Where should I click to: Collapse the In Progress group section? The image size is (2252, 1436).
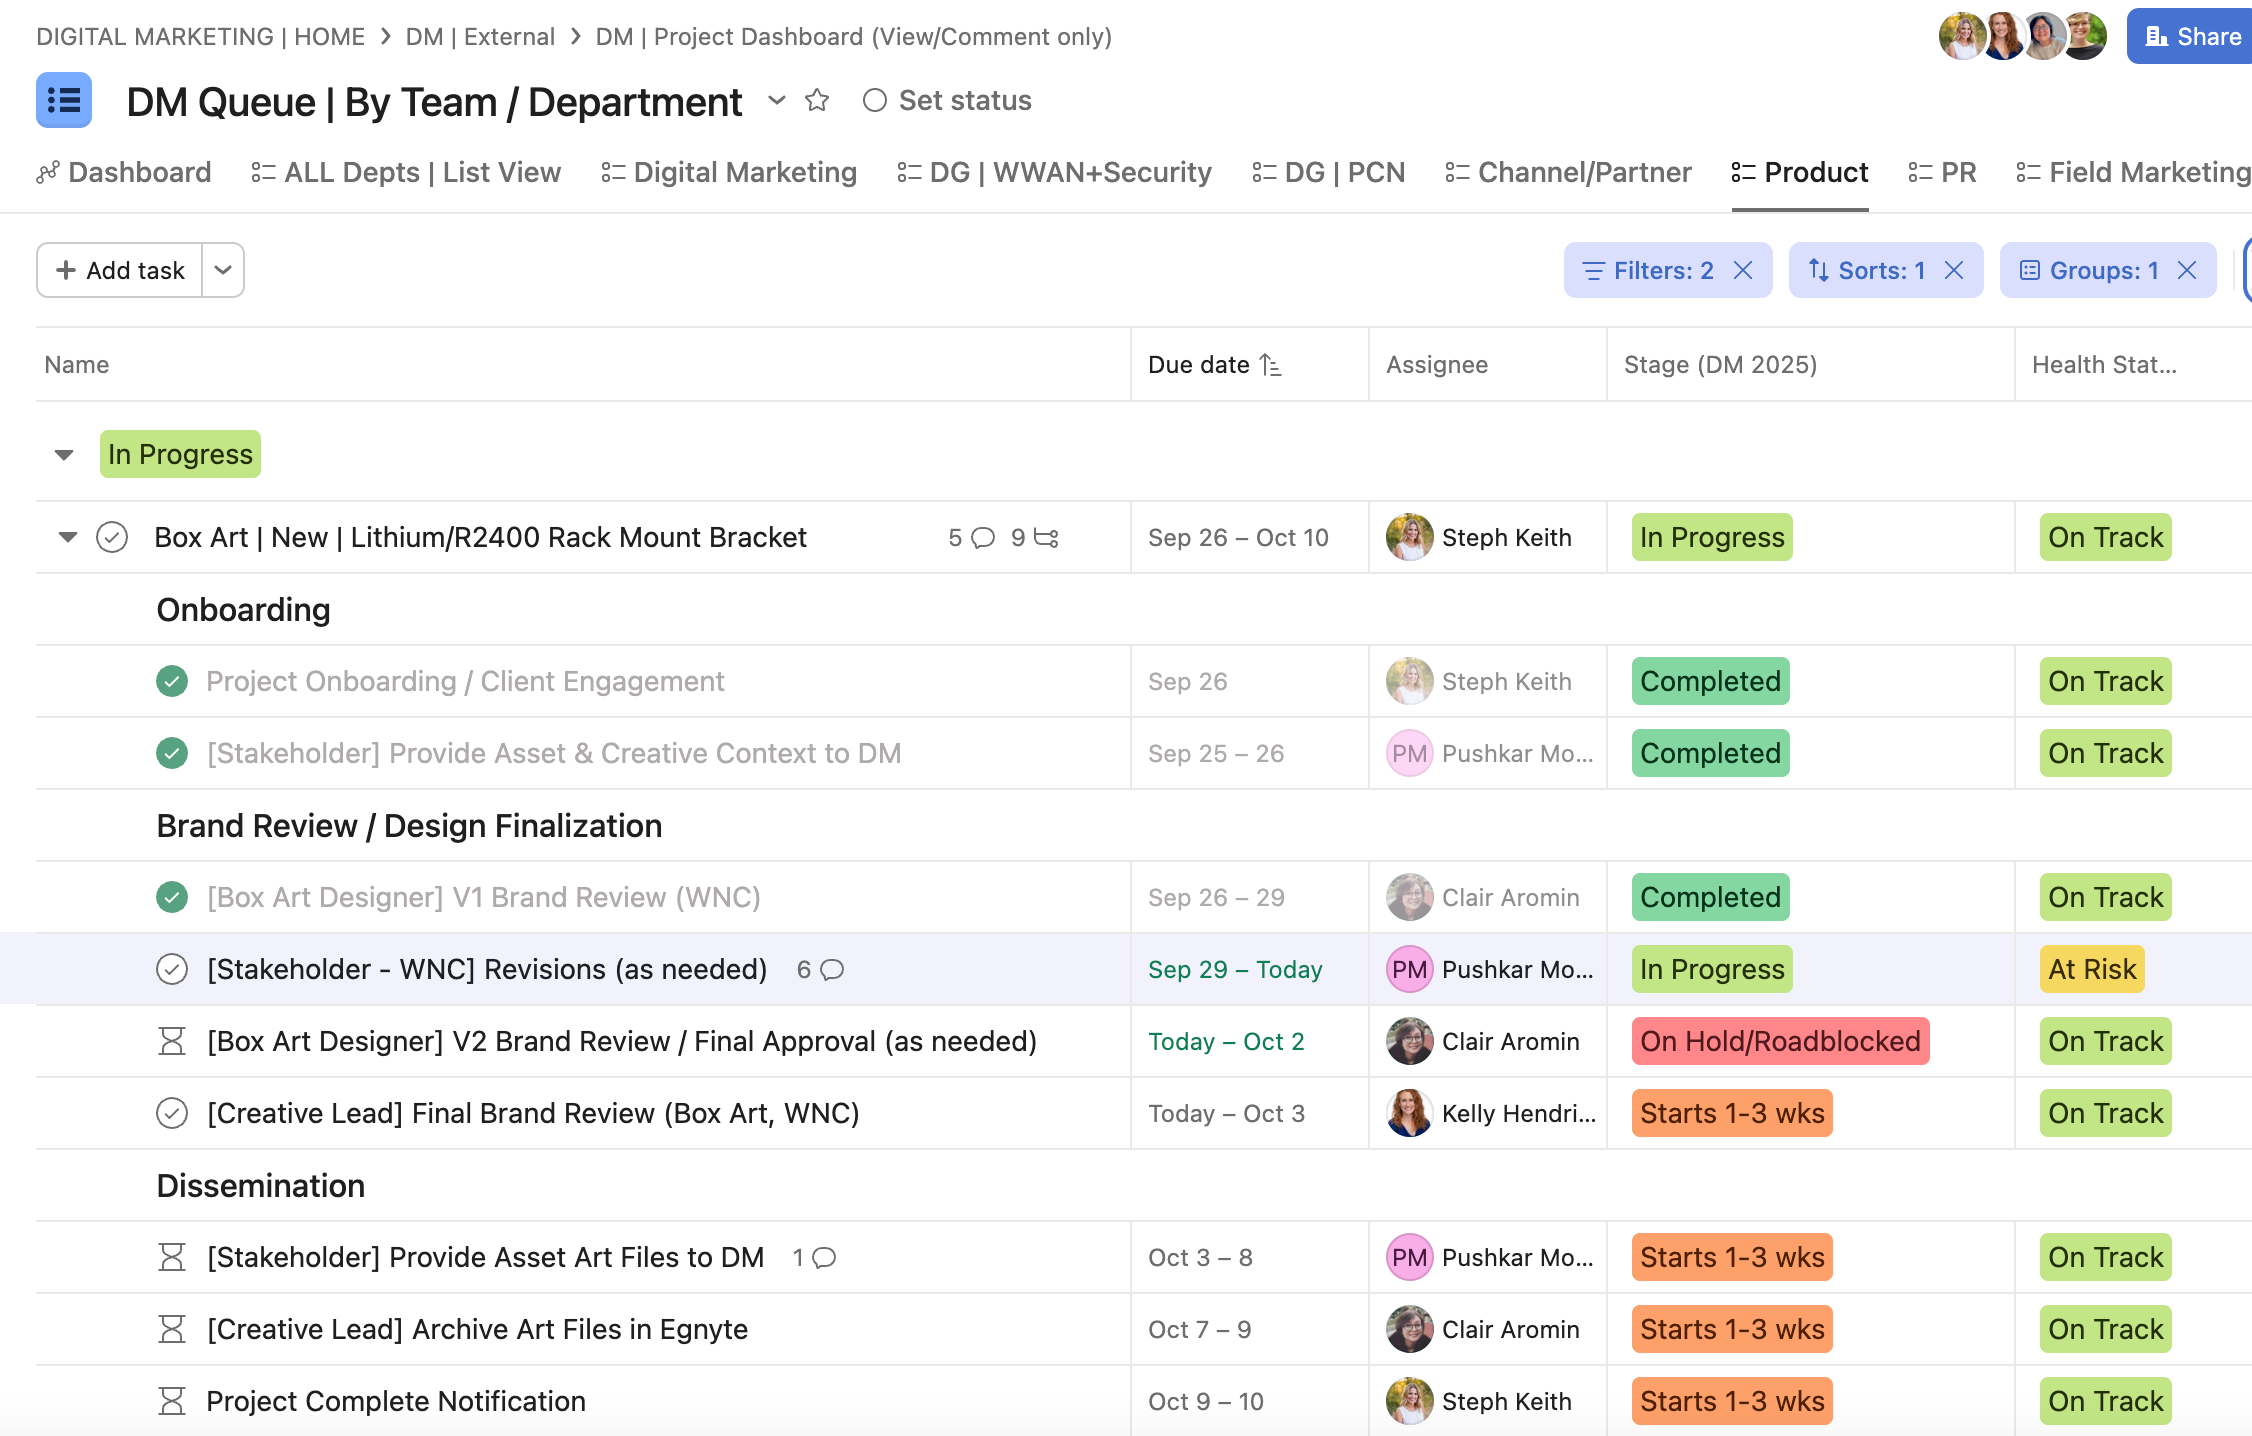[x=64, y=455]
